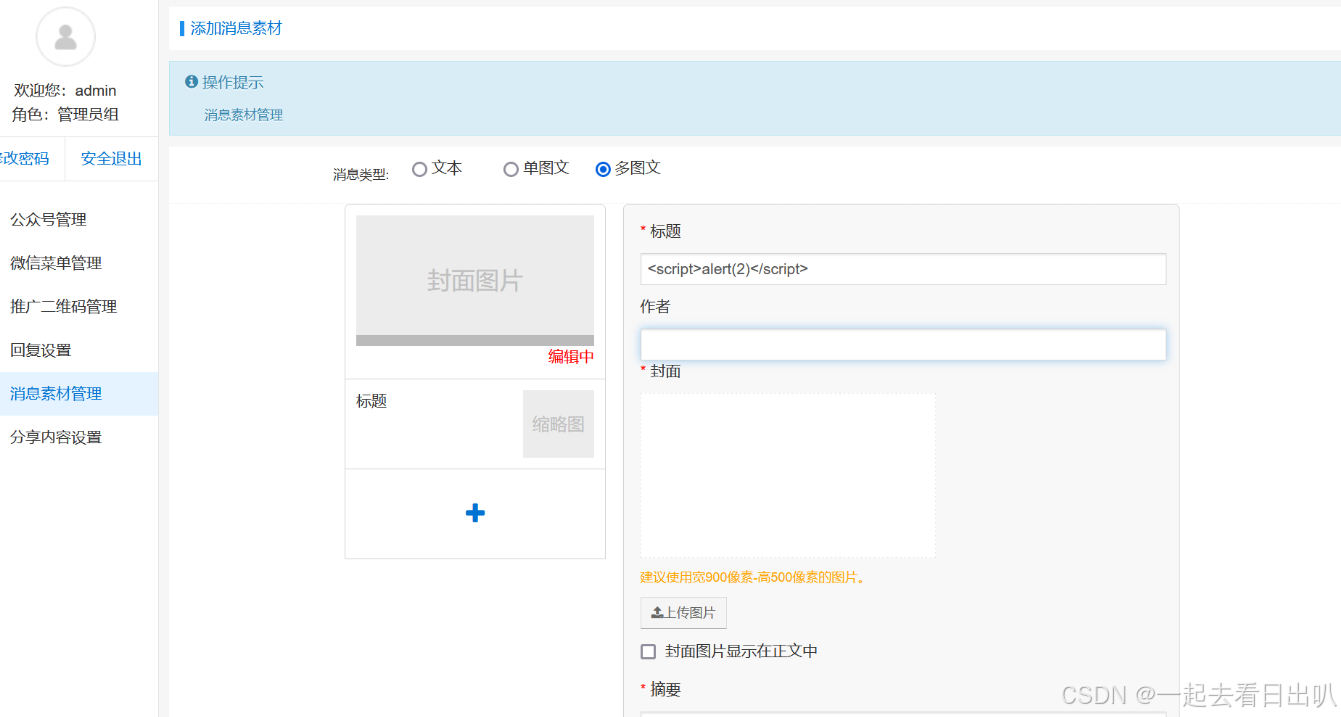The width and height of the screenshot is (1341, 717).
Task: Select the 单图文 message type
Action: coord(511,169)
